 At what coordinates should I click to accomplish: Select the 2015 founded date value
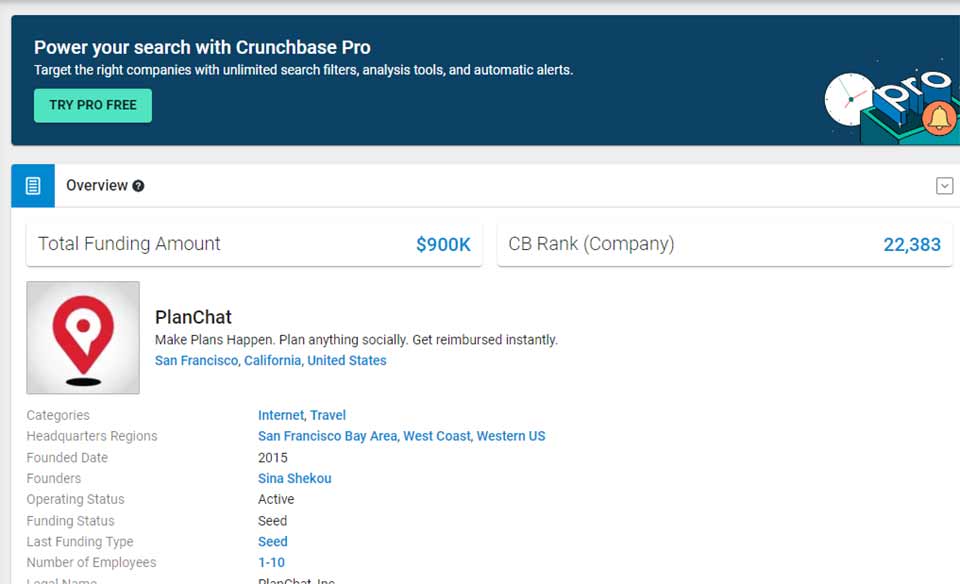[x=272, y=457]
